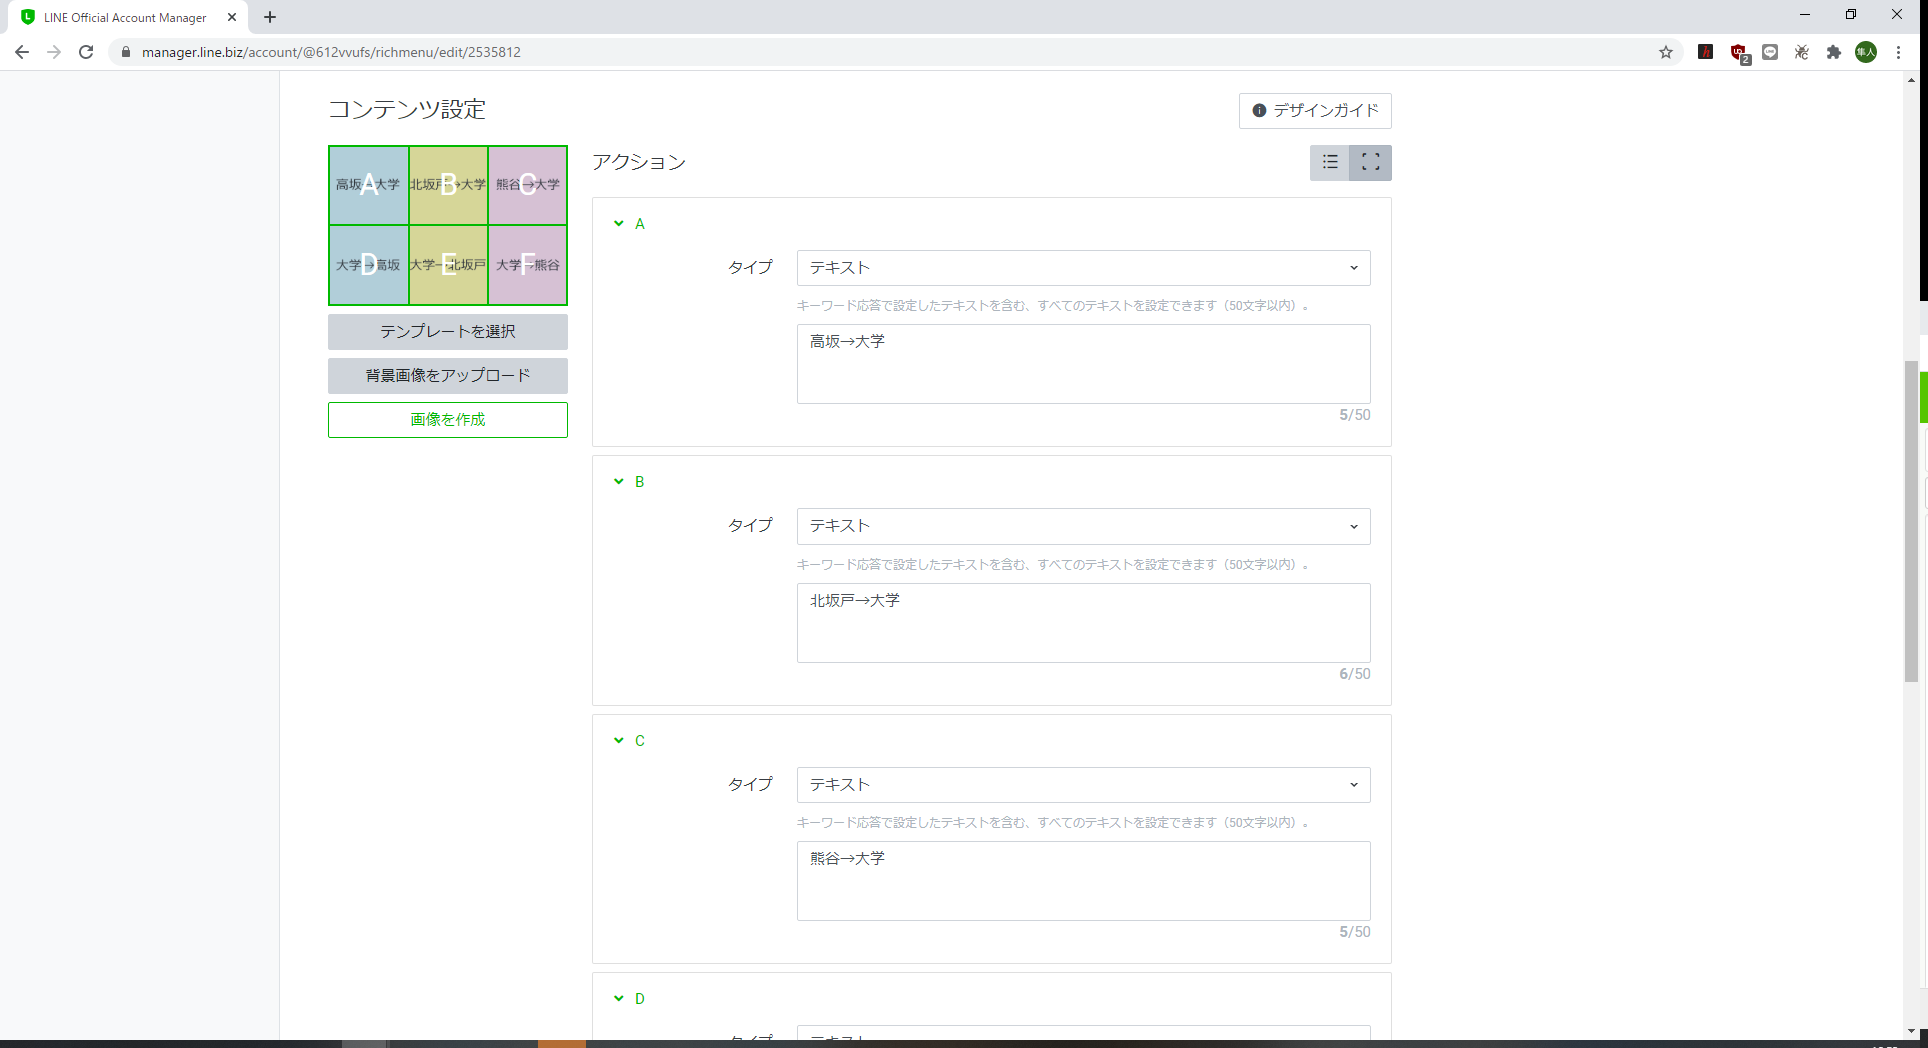Open the デザインガイド
The image size is (1928, 1048).
(x=1315, y=110)
